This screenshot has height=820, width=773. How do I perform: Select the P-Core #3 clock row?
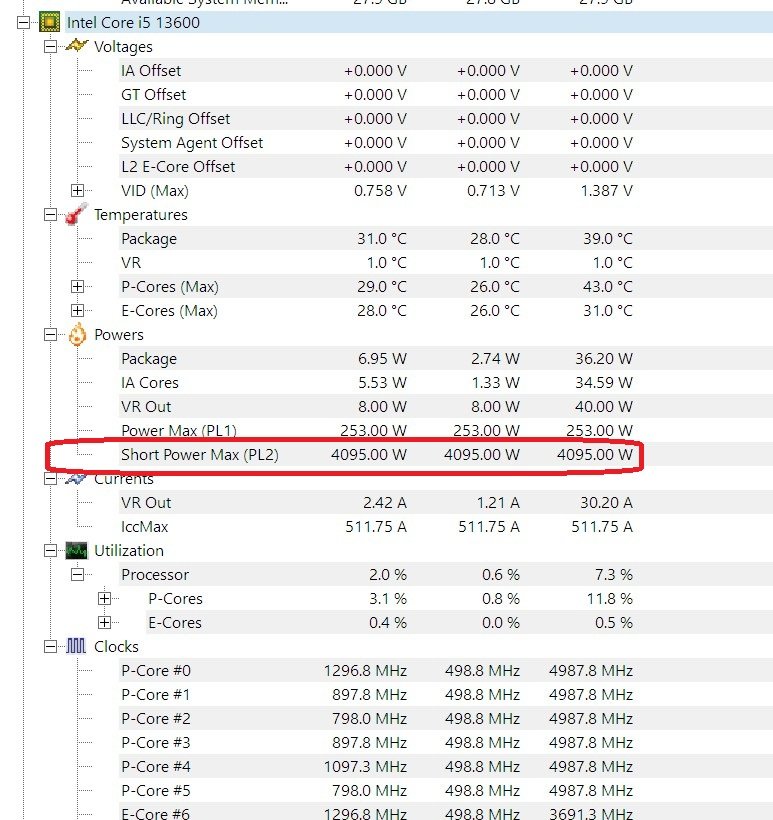click(x=446, y=743)
